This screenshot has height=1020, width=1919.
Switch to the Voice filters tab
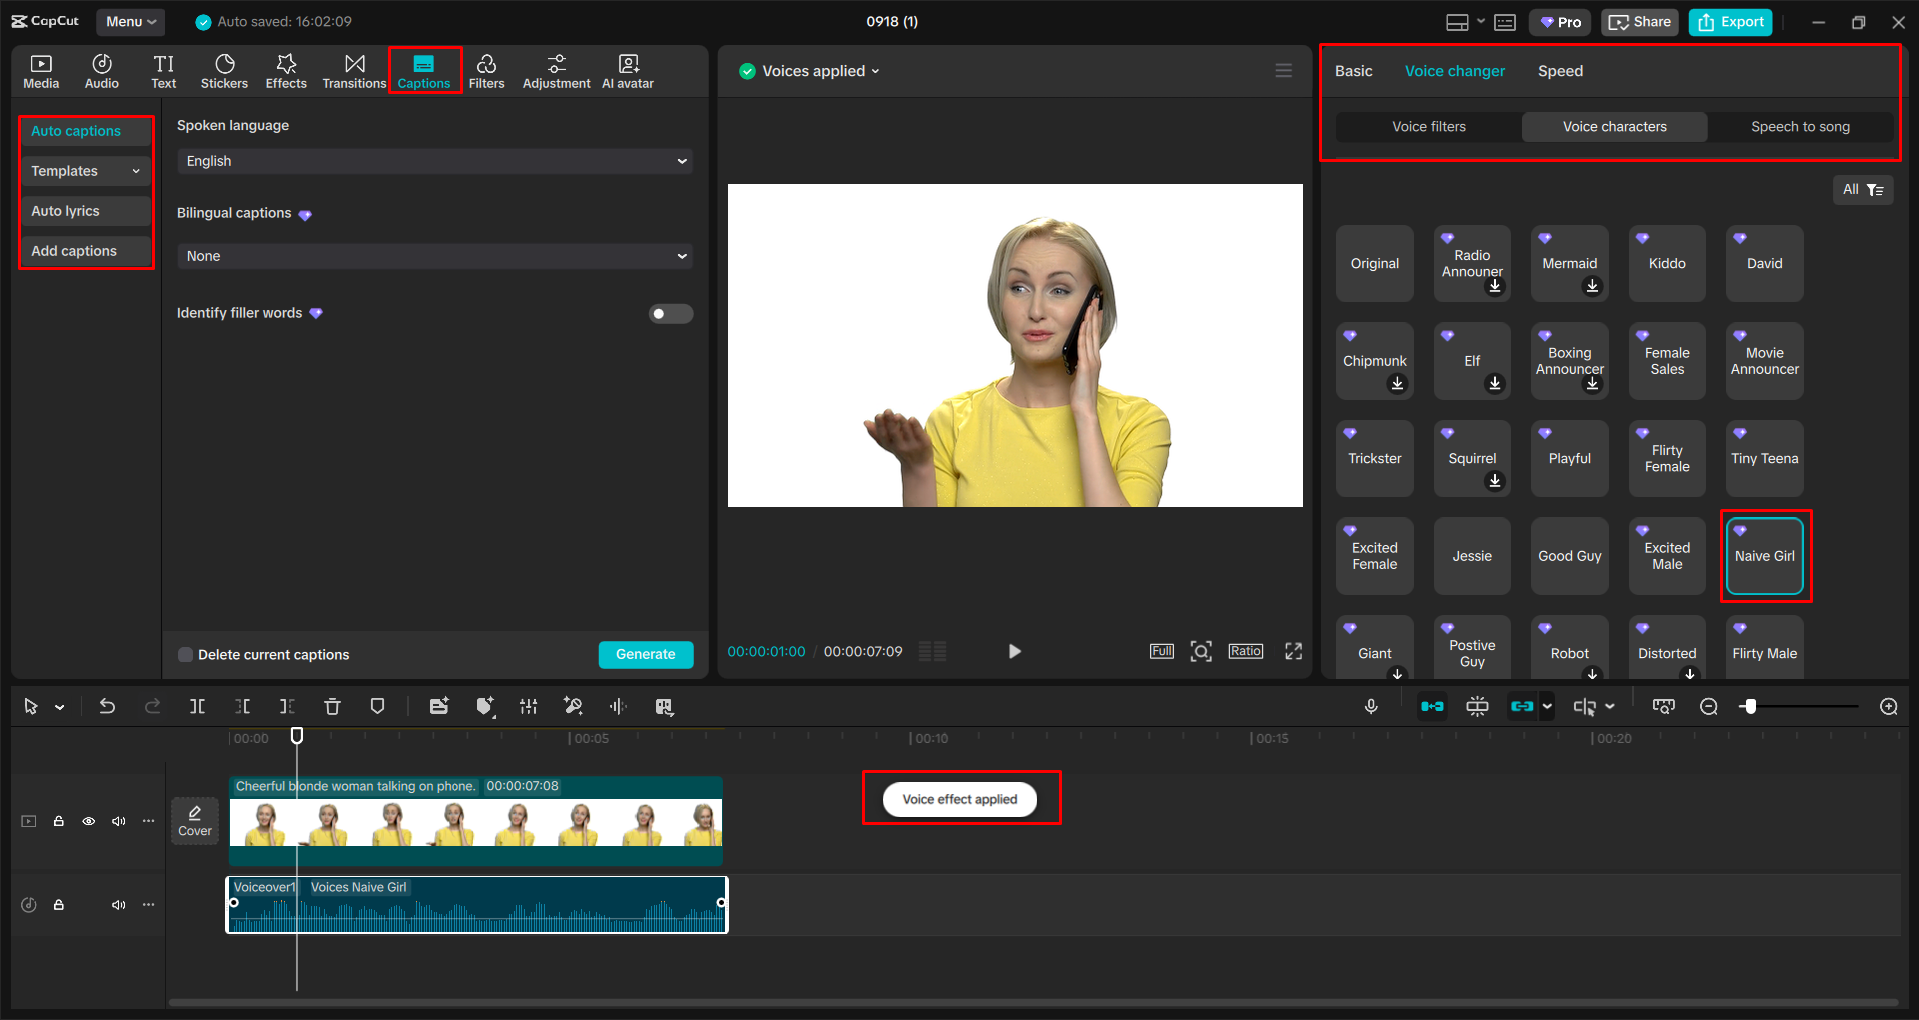click(x=1428, y=126)
